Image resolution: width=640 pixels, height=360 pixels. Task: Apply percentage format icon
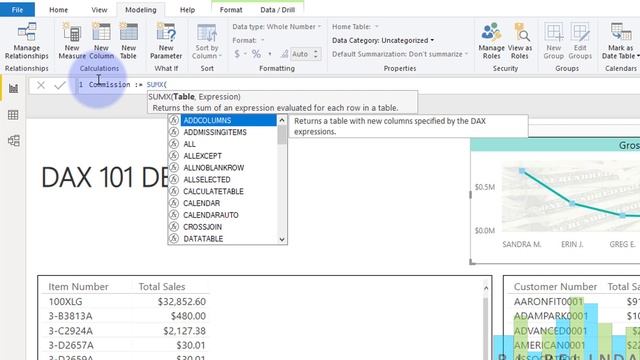click(256, 54)
